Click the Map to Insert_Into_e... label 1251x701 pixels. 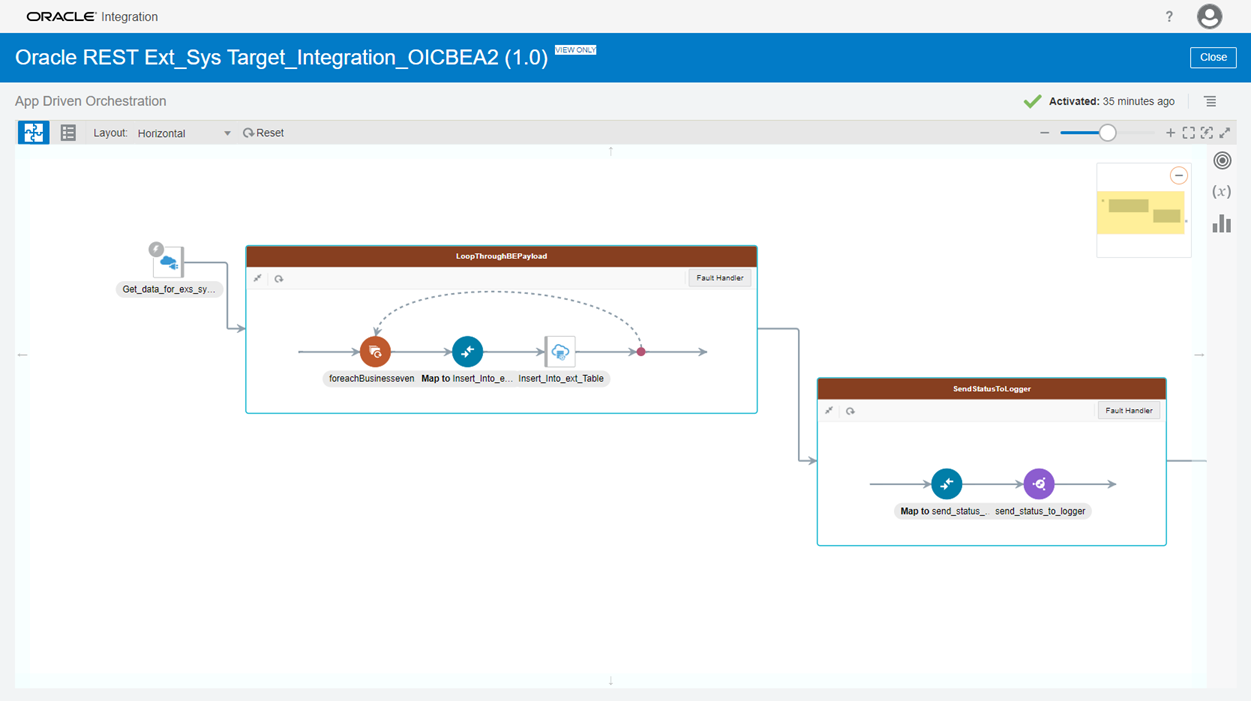click(x=467, y=379)
